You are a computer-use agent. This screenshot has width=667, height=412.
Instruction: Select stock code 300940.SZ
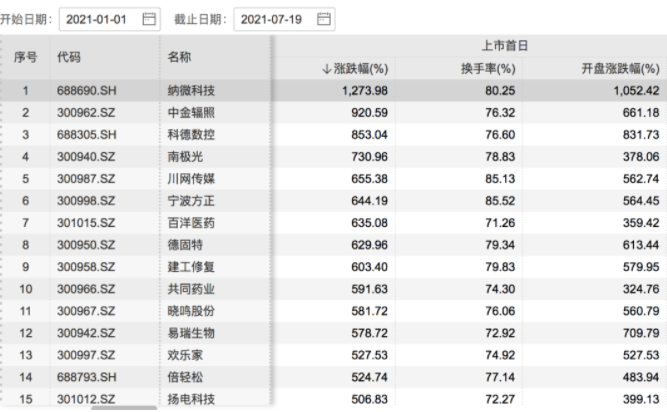86,157
